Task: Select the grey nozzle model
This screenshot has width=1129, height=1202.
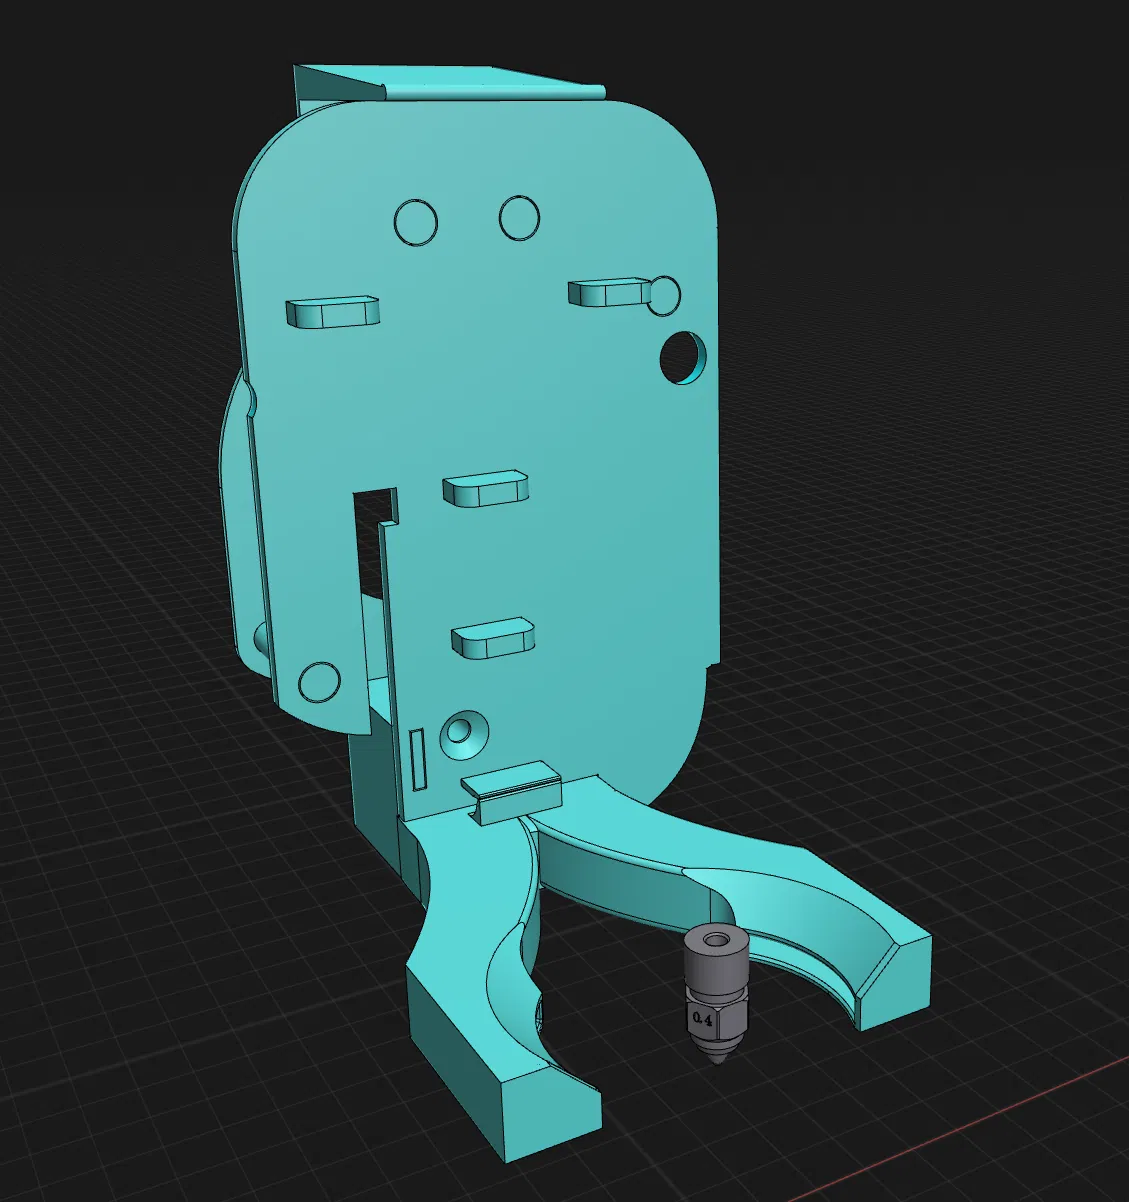Action: click(x=716, y=996)
